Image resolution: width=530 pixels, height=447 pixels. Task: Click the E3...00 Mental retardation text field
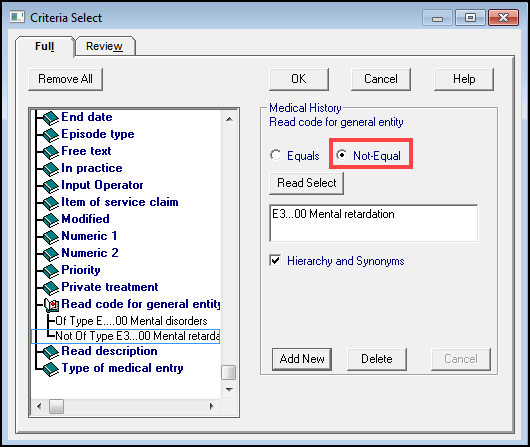374,223
